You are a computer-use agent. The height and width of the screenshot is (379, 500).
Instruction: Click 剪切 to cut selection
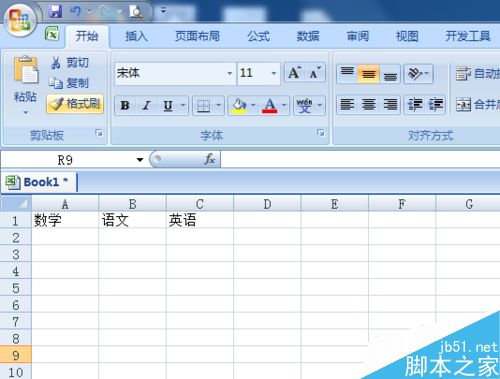pyautogui.click(x=70, y=63)
